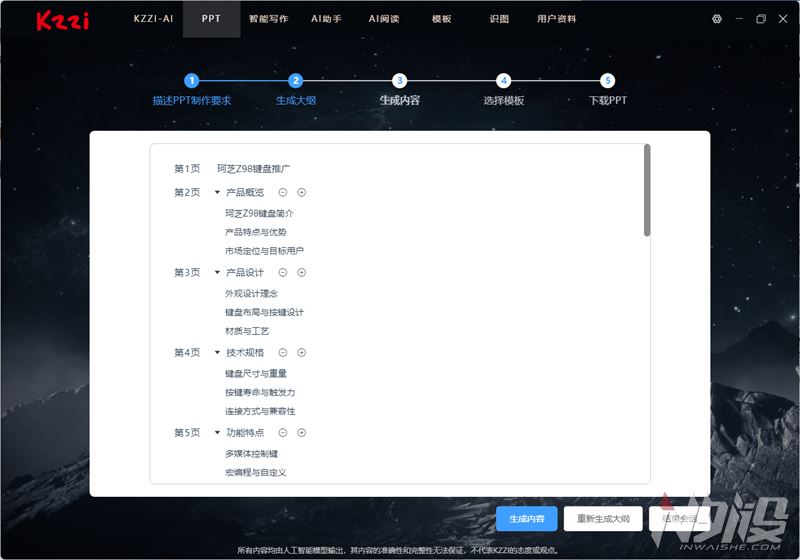Screen dimensions: 800x560
Task: Go to step 2 circle 生成大纲
Action: point(295,81)
